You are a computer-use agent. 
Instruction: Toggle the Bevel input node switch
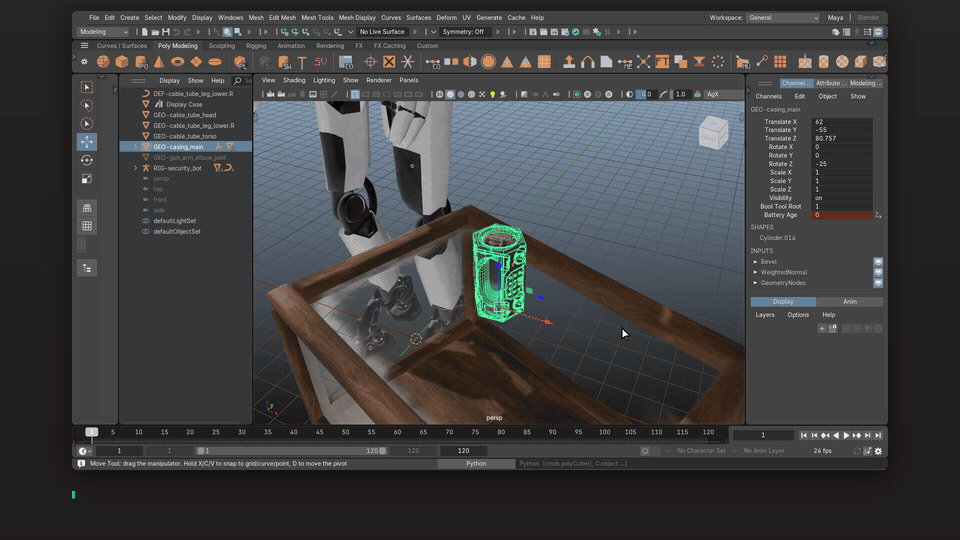coord(878,262)
